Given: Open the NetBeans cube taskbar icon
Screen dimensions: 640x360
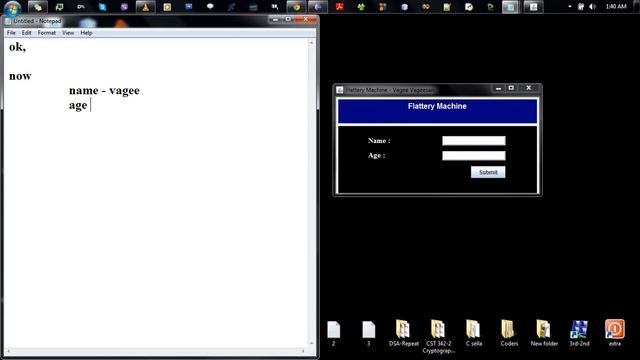Looking at the screenshot, I should pos(404,7).
